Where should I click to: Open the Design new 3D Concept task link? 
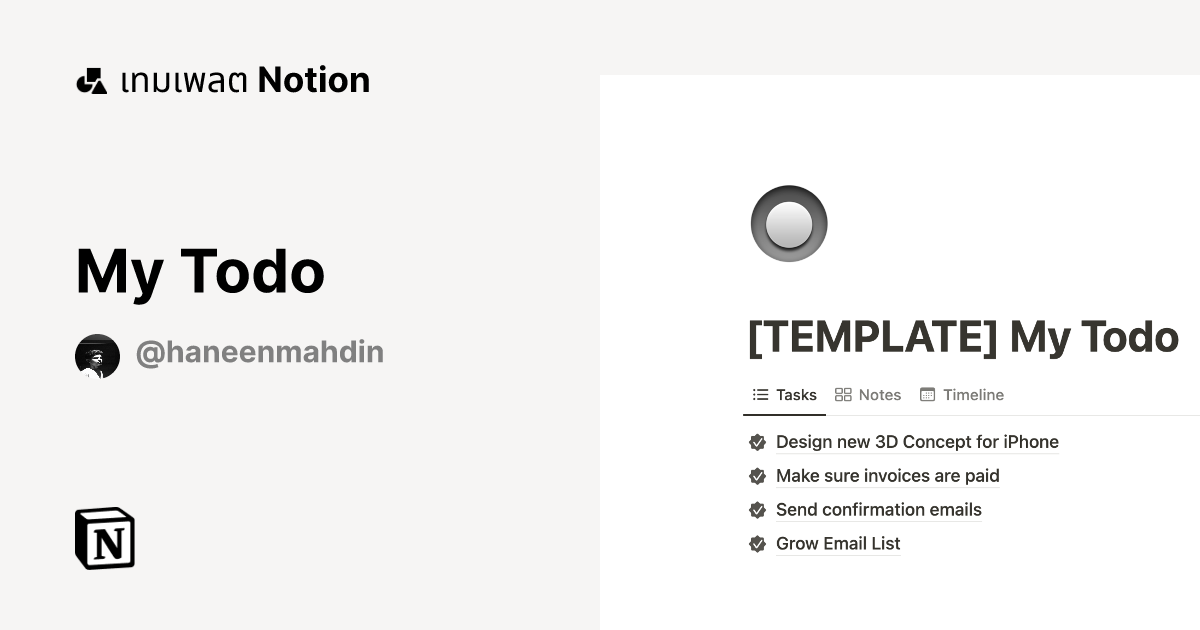point(917,442)
